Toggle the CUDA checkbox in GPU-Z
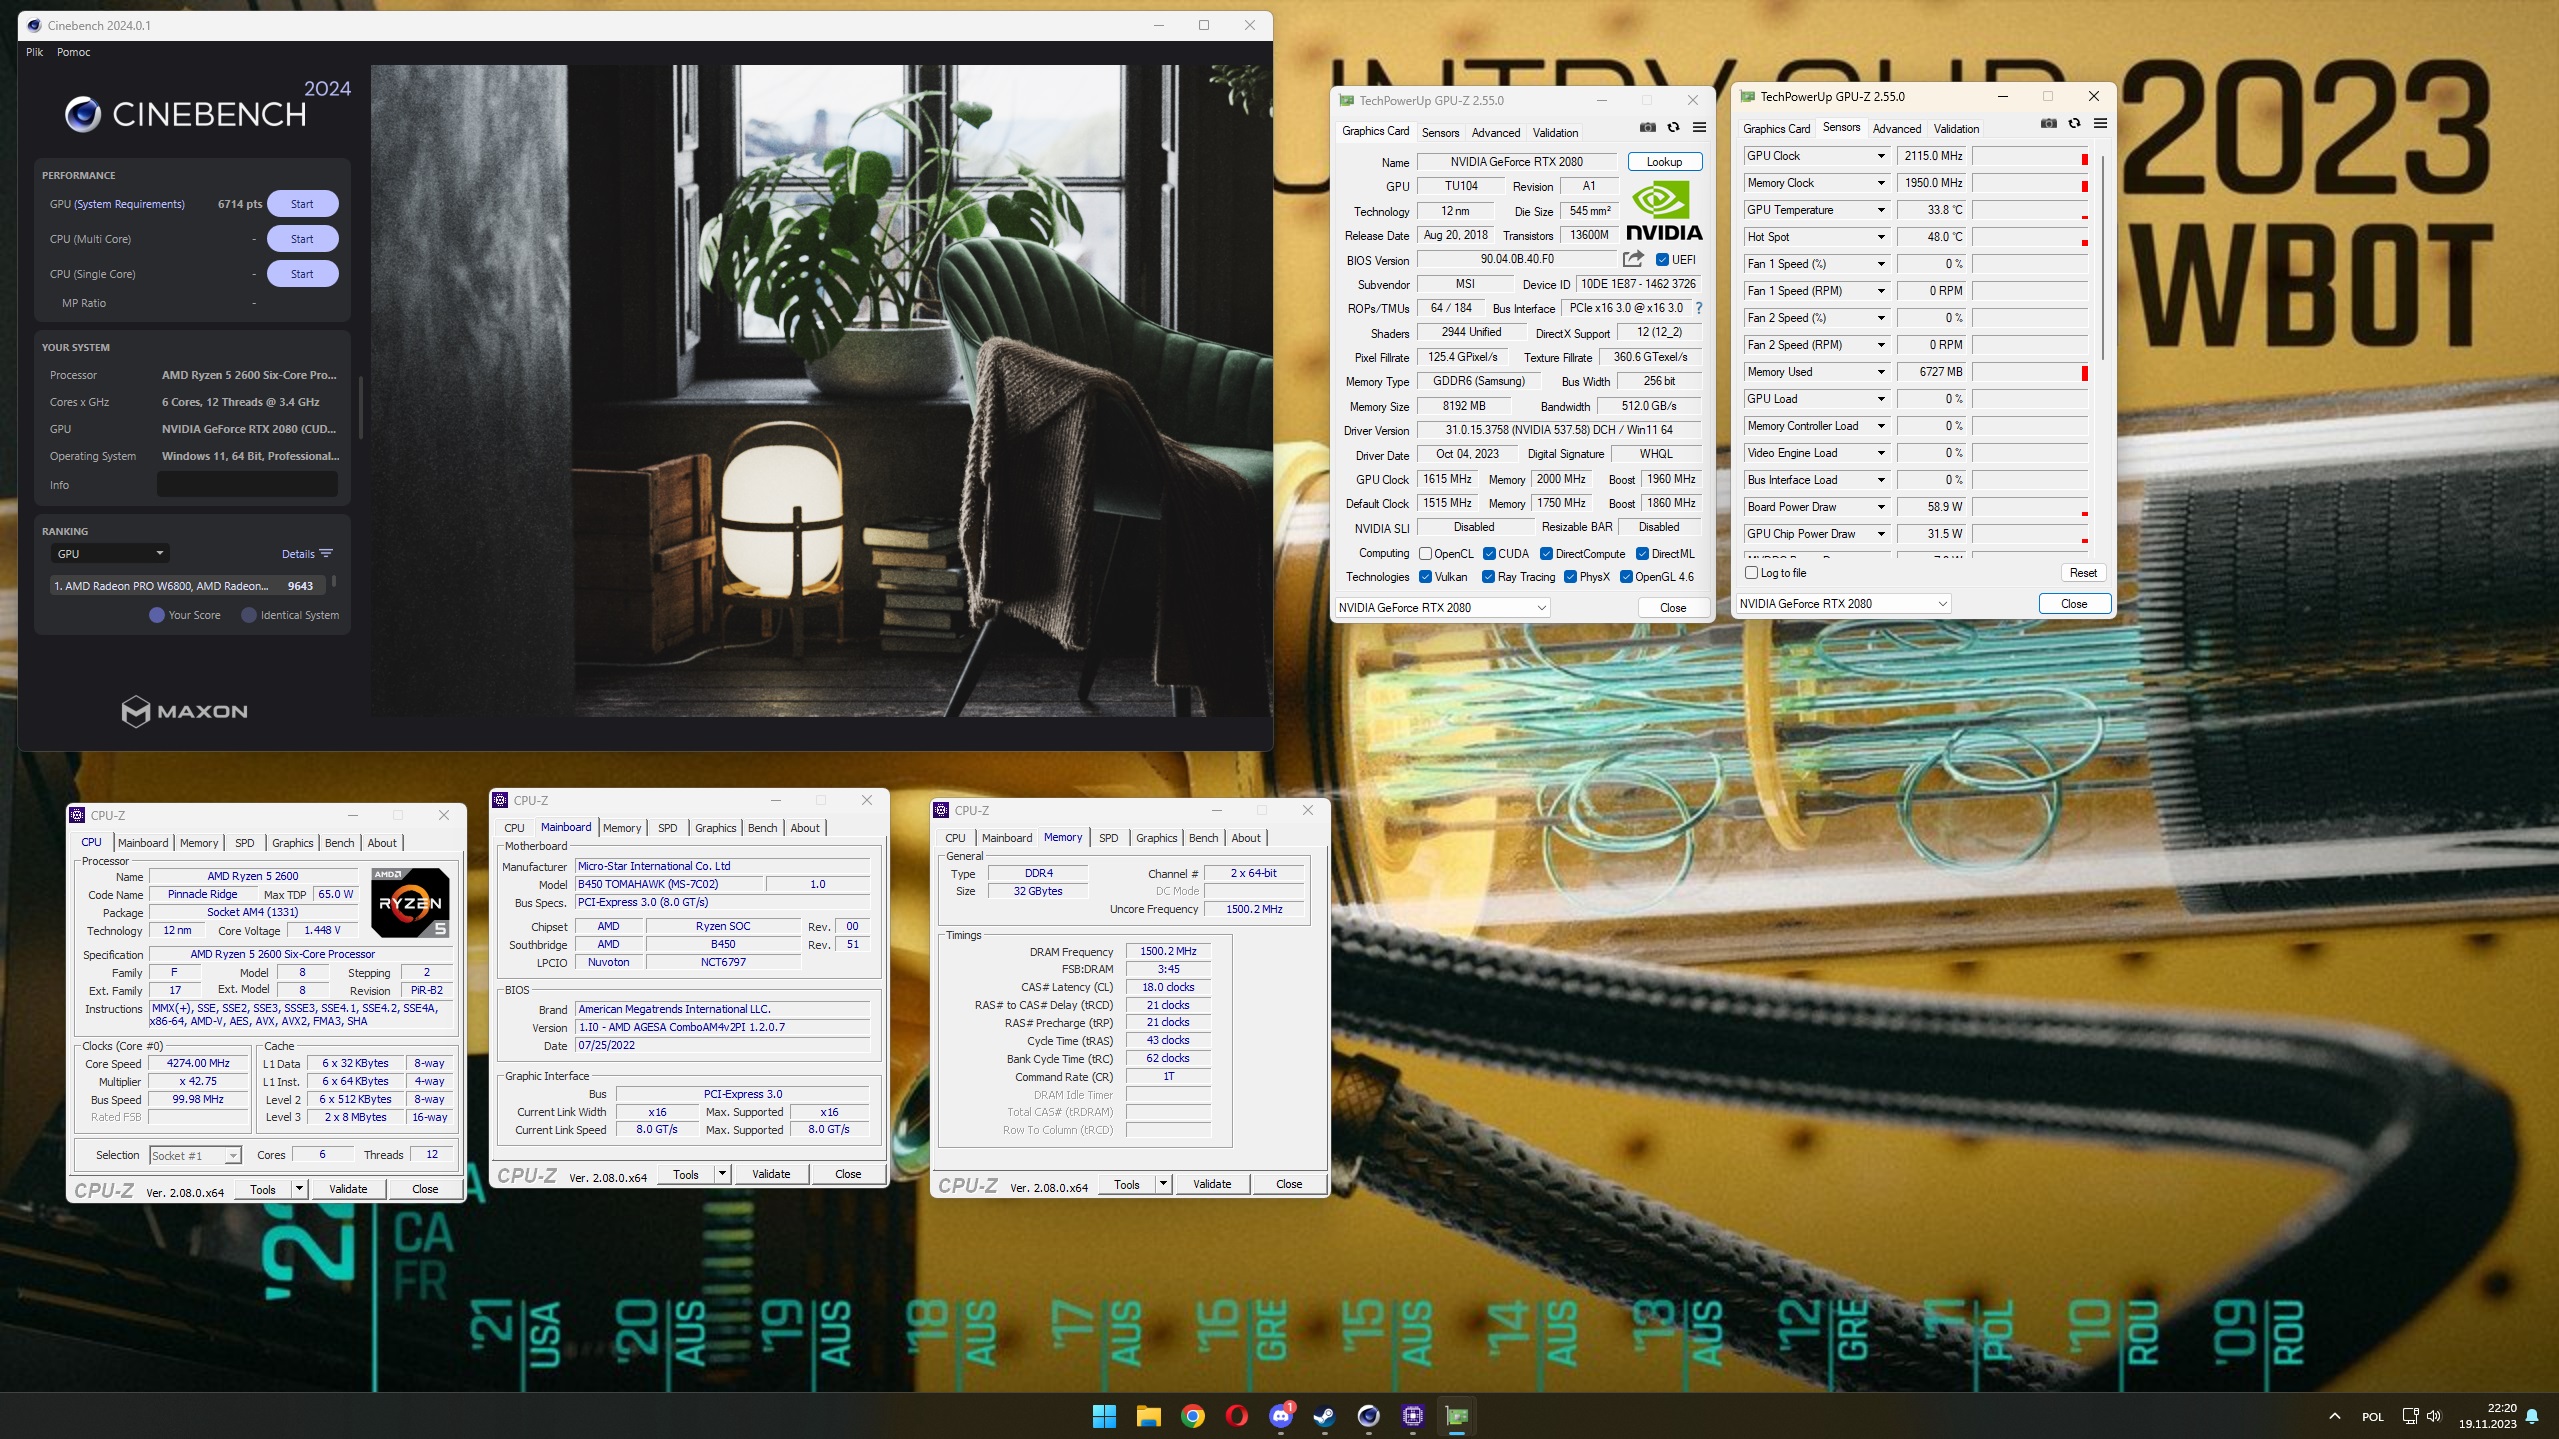2559x1439 pixels. [1489, 554]
